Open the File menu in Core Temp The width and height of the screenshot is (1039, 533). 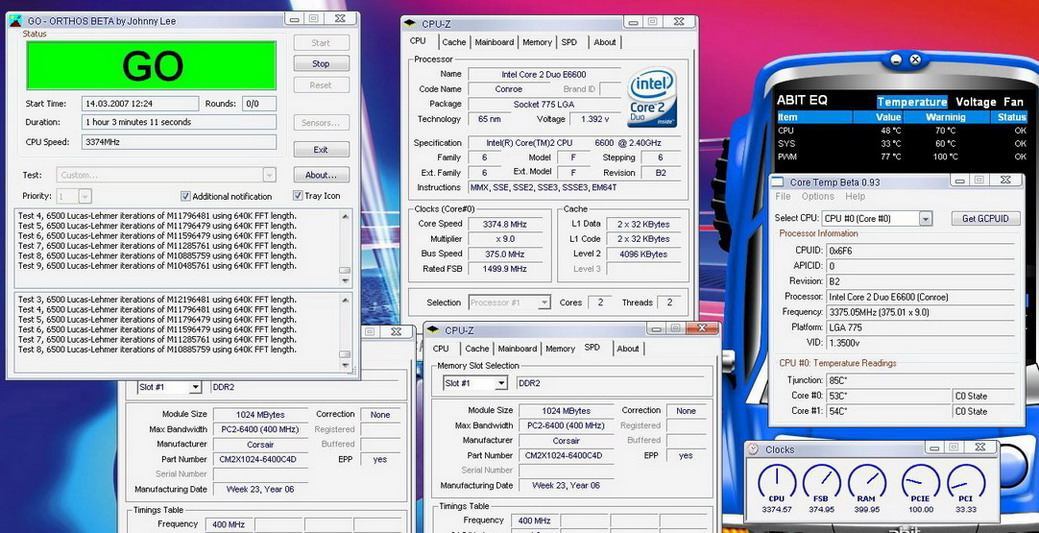[x=783, y=197]
